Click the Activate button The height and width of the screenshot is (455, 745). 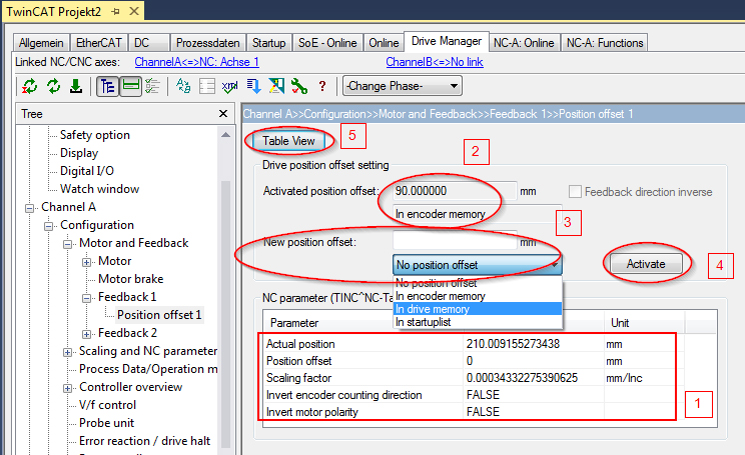646,264
